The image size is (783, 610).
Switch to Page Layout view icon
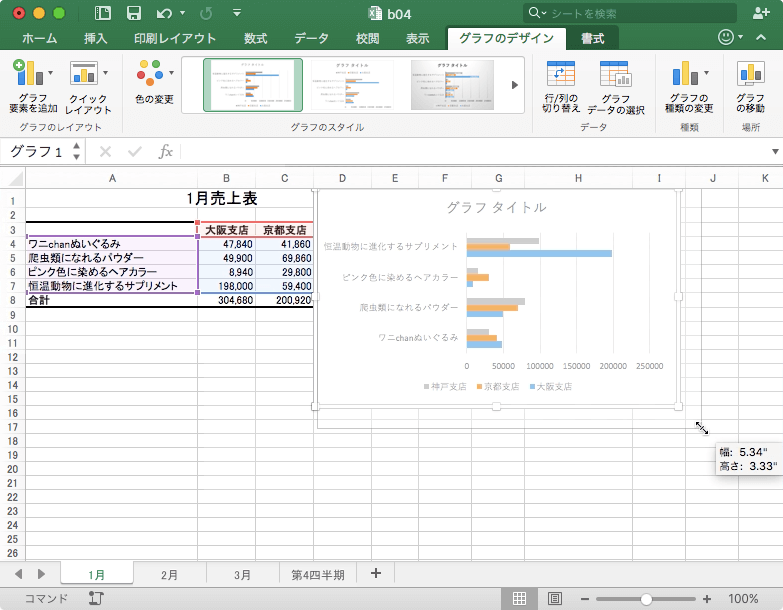click(x=555, y=599)
